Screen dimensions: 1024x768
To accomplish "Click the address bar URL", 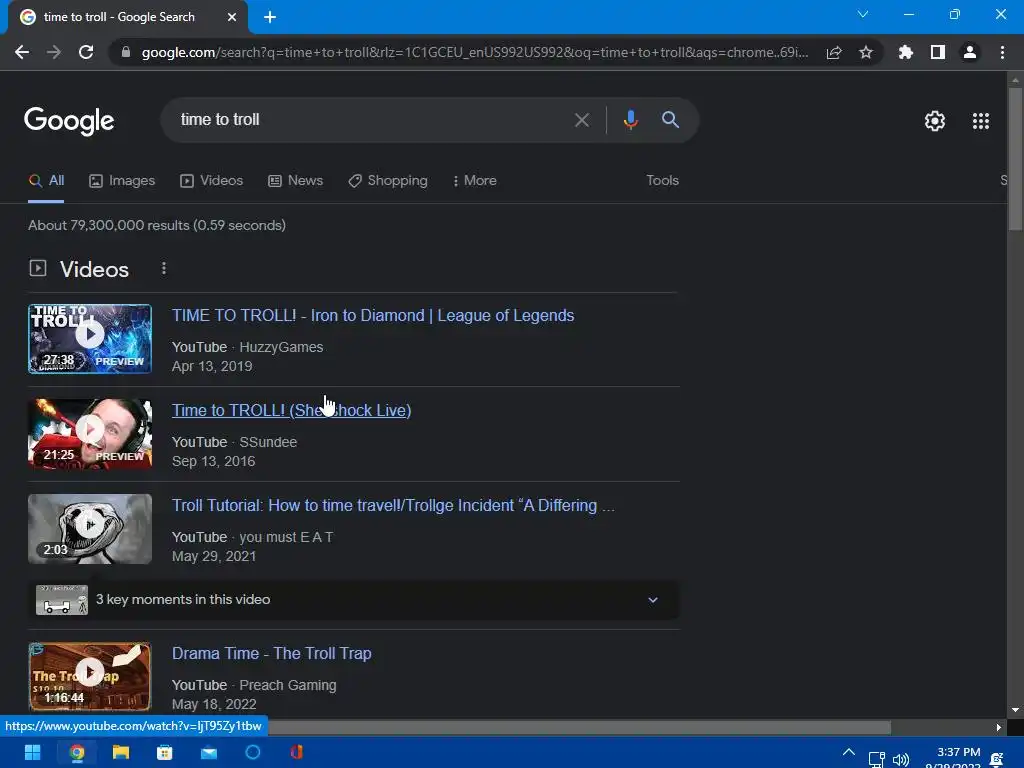I will tap(475, 52).
